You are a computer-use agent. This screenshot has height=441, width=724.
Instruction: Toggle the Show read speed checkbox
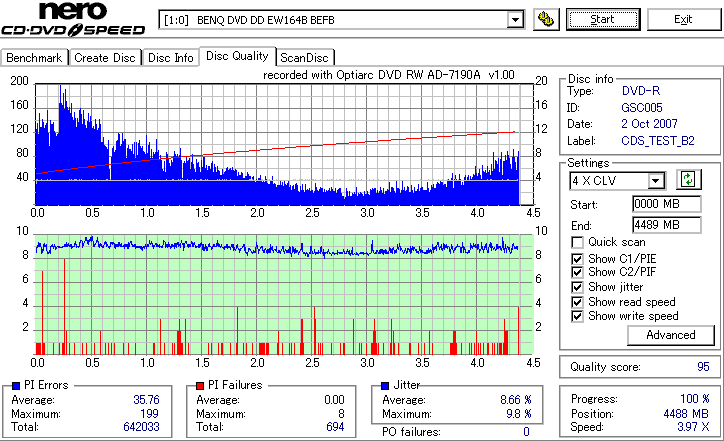pos(577,302)
